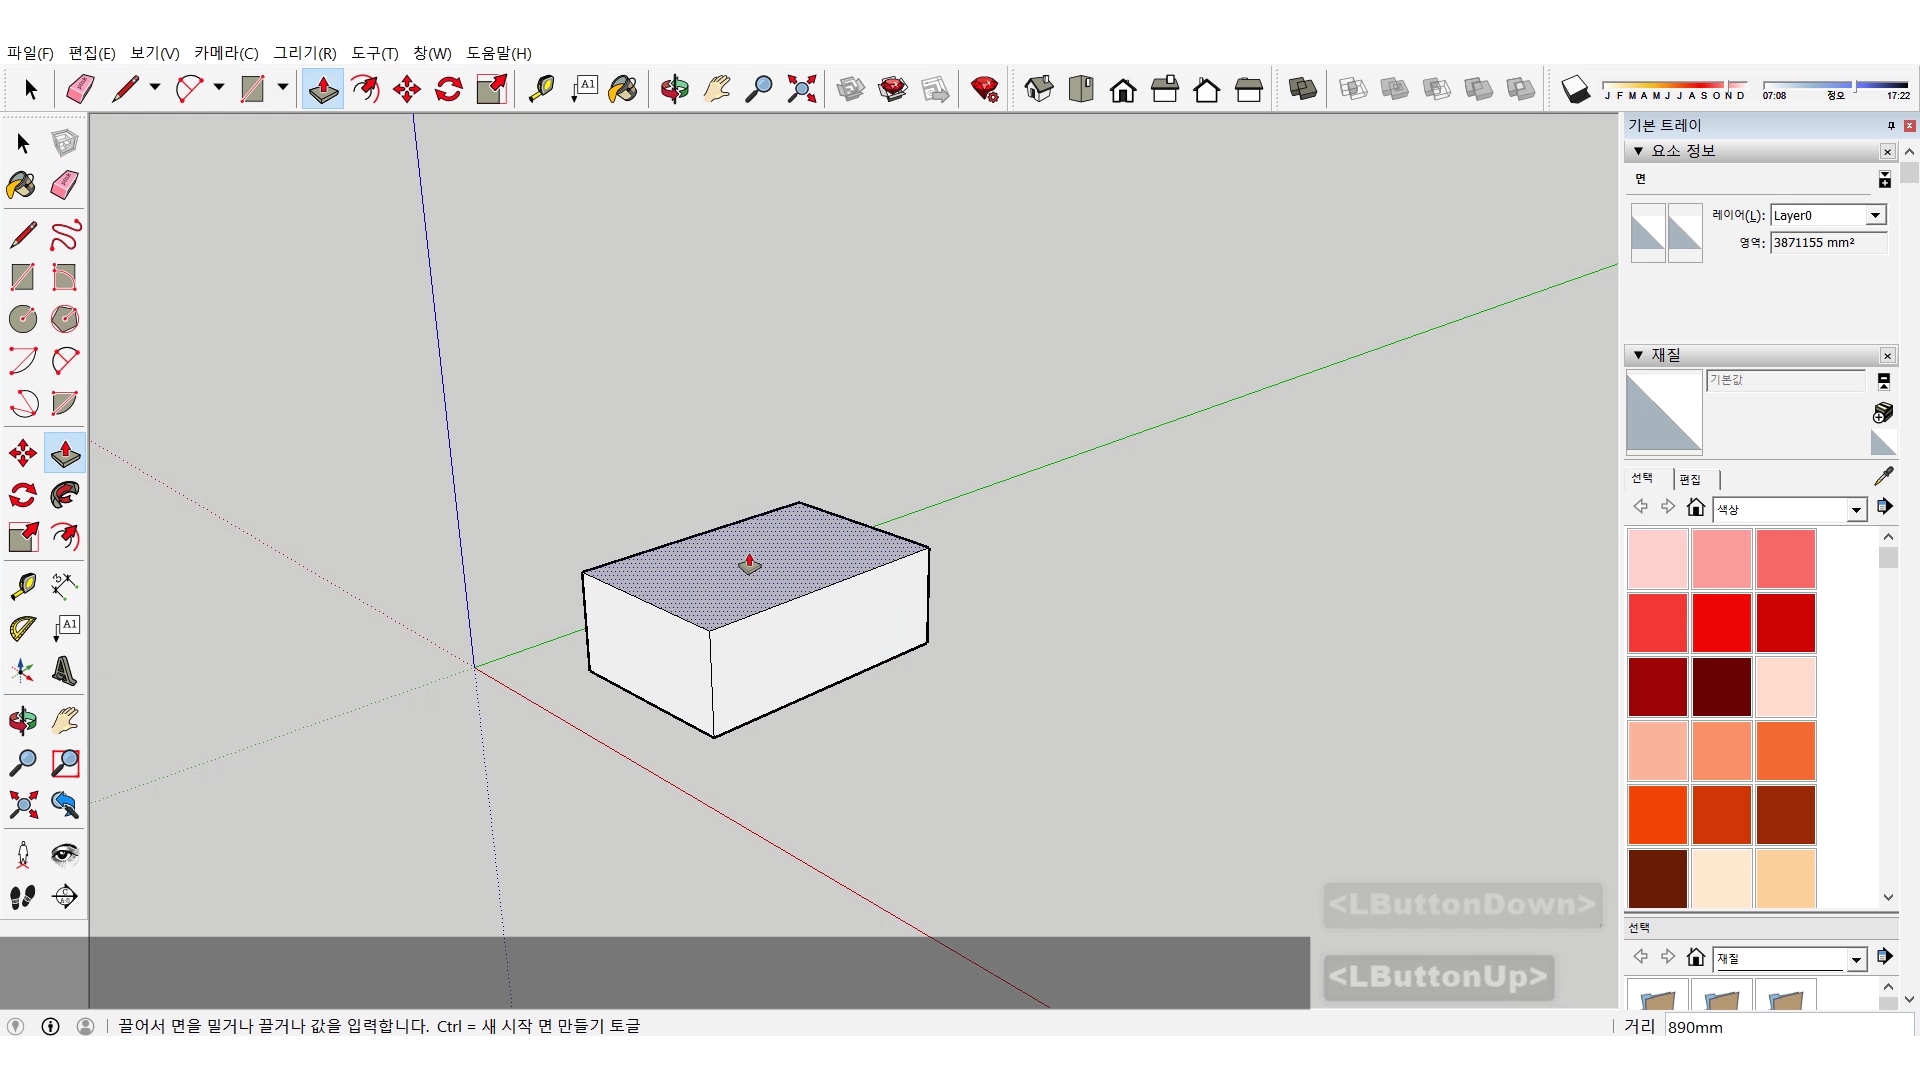Select the Rotate tool in left toolbar
The image size is (1920, 1080).
coord(22,495)
